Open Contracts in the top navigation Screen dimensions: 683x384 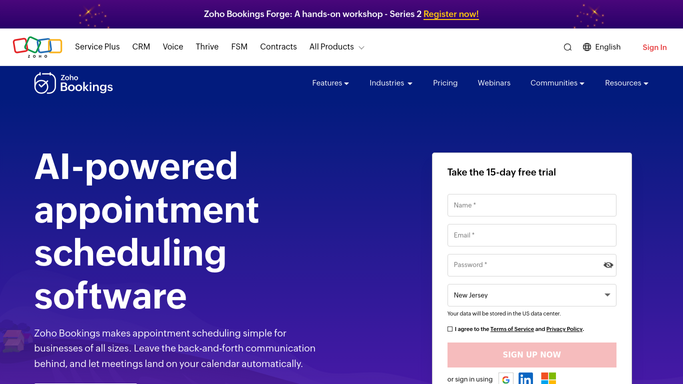[x=278, y=47]
